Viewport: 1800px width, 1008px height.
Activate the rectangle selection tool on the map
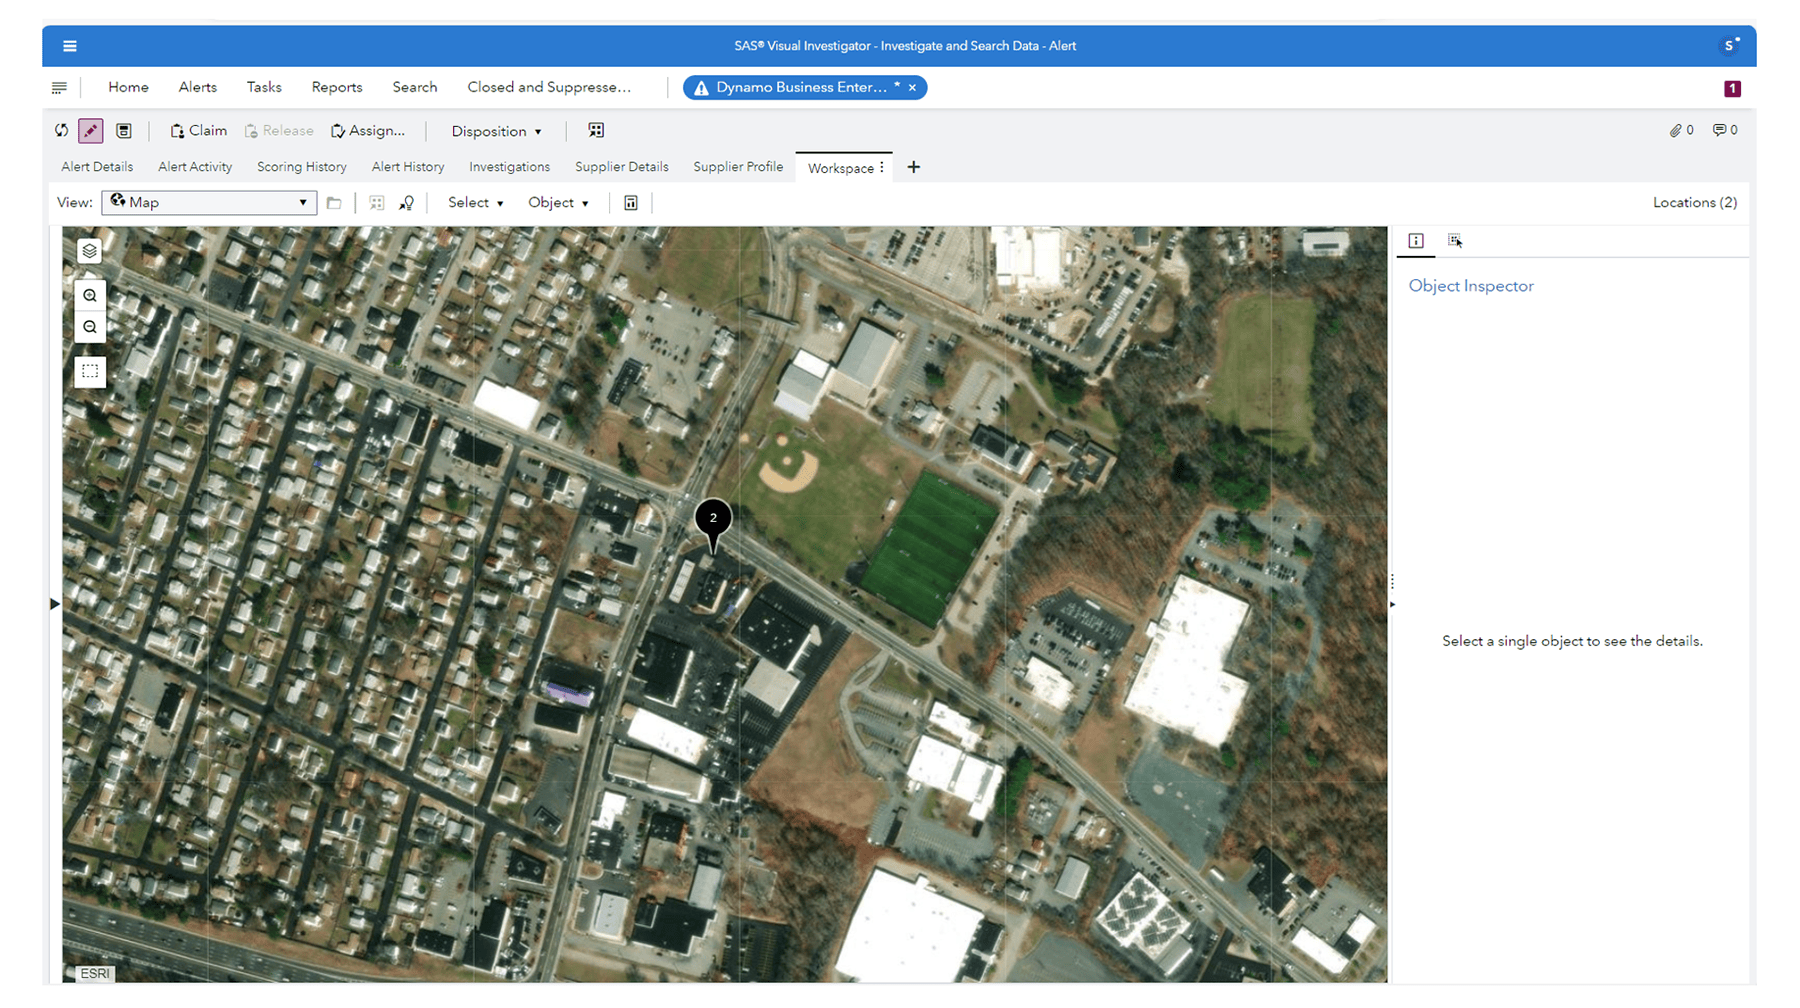pyautogui.click(x=89, y=371)
